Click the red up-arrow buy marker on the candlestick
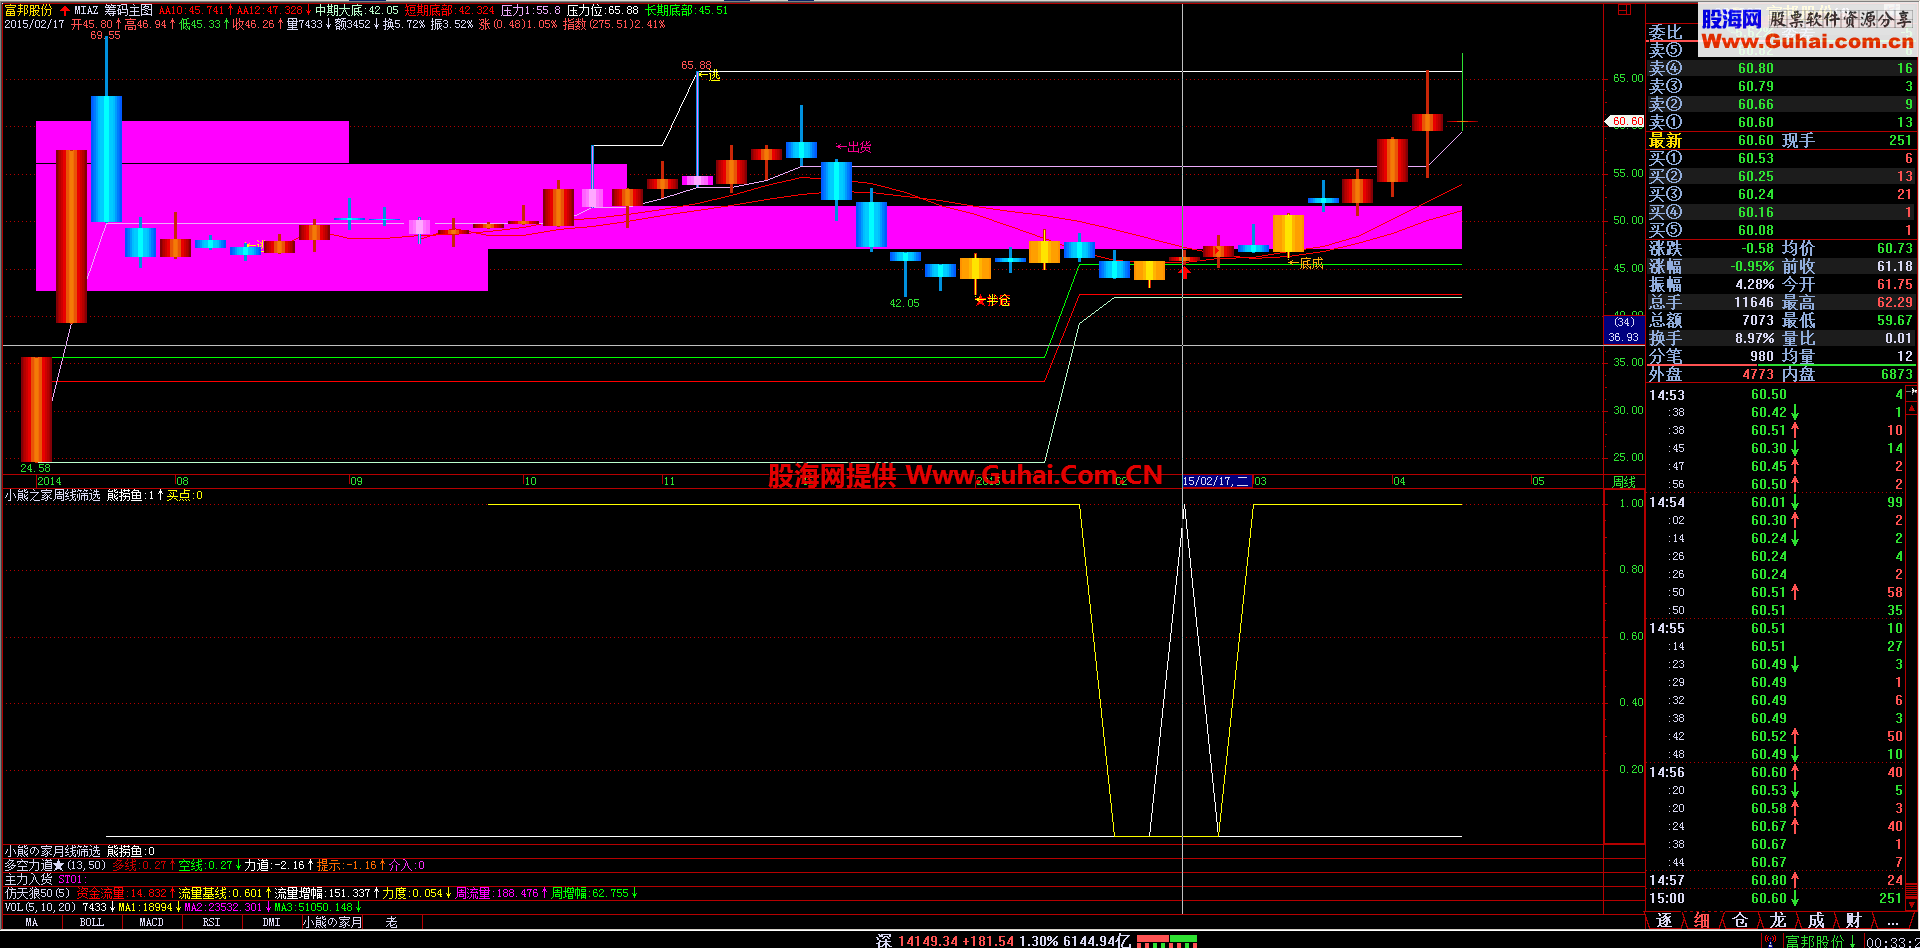This screenshot has width=1920, height=948. pos(1185,271)
